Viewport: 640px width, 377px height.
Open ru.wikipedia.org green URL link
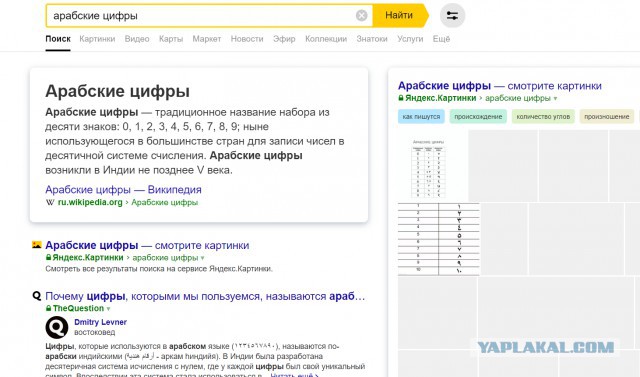[x=90, y=202]
